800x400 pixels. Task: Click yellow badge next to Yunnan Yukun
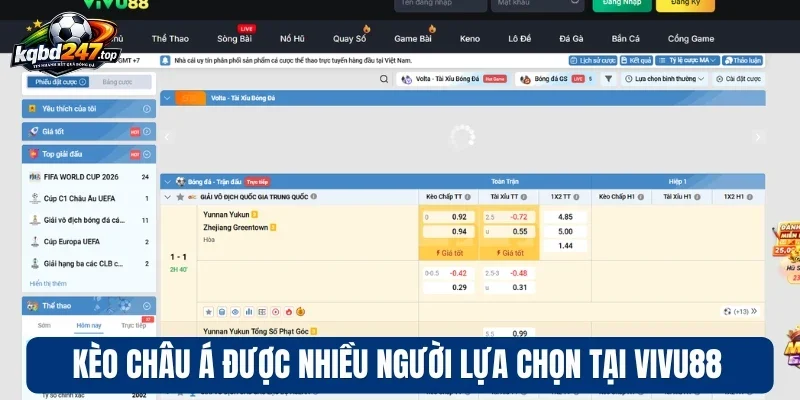click(255, 215)
